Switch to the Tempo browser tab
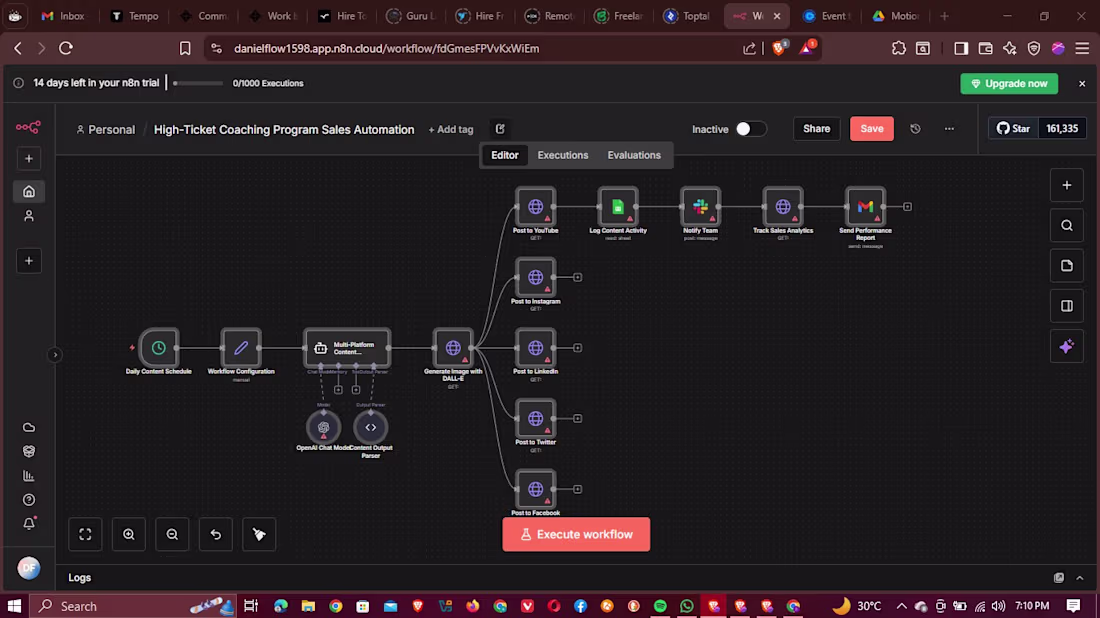 [x=135, y=16]
